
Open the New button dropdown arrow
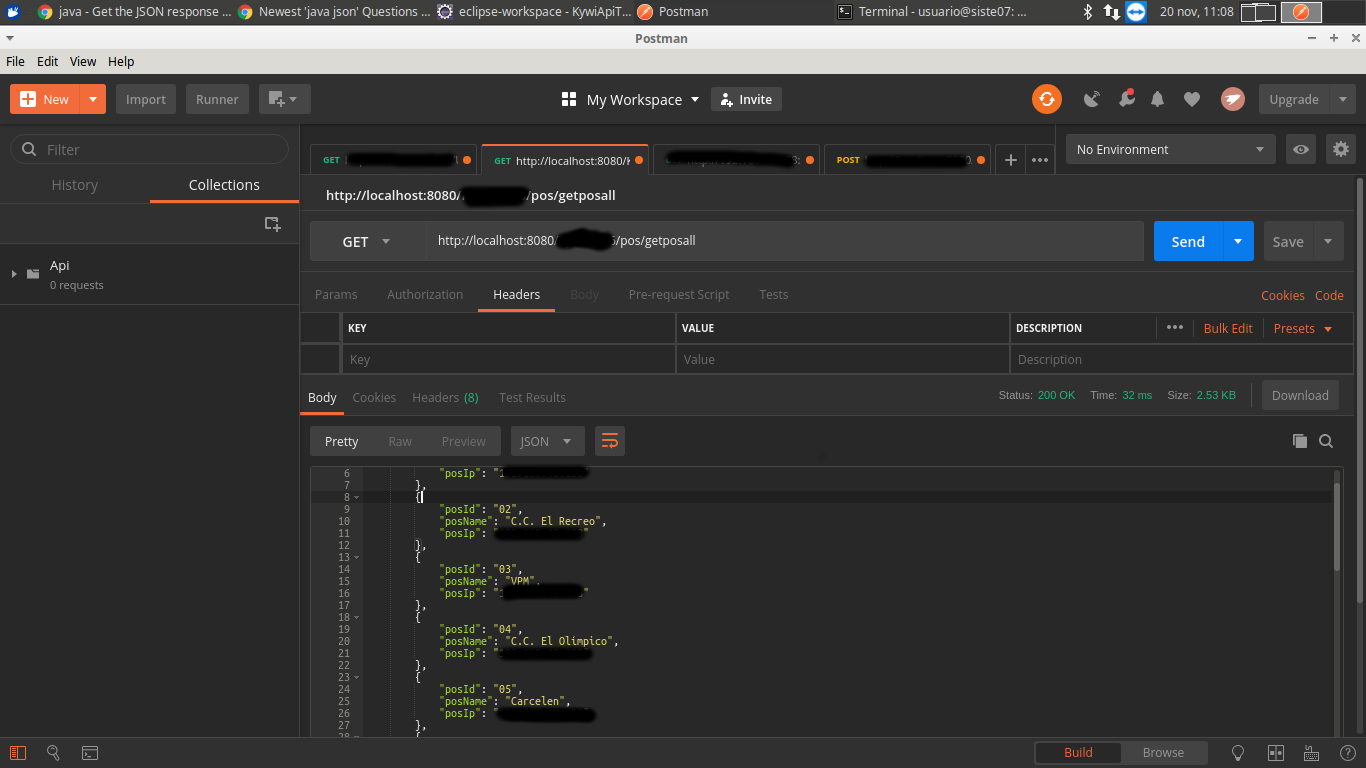[x=93, y=99]
